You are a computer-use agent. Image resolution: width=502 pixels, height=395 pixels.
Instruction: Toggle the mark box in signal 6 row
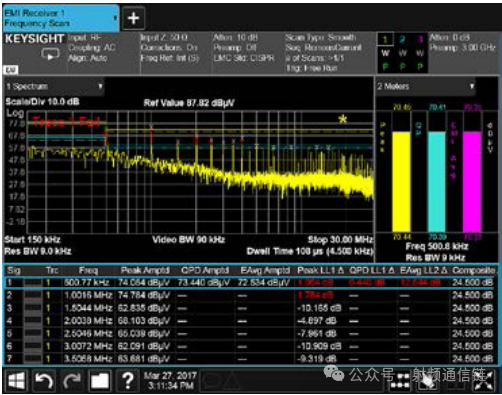(33, 346)
